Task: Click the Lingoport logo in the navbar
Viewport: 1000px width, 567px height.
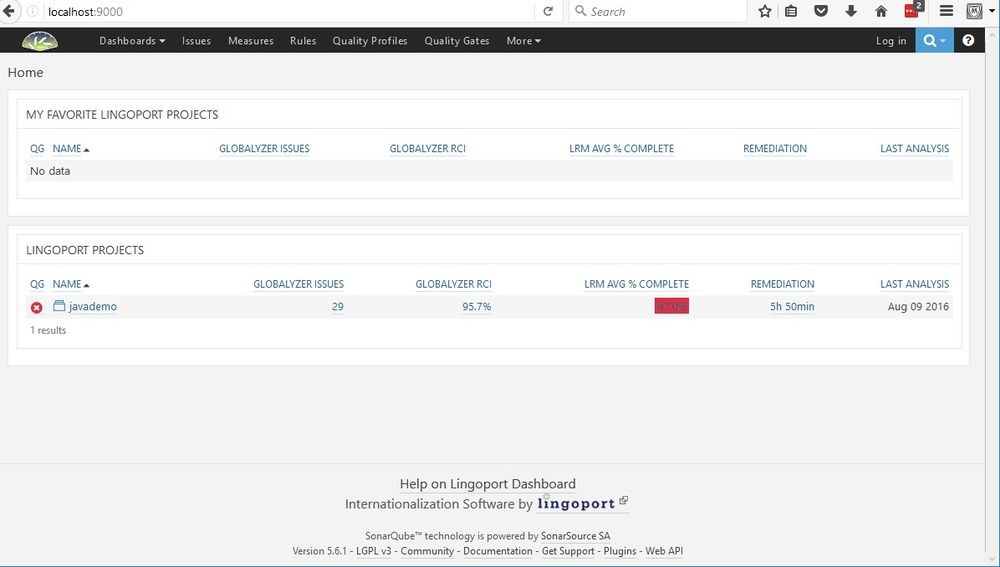Action: [x=40, y=41]
